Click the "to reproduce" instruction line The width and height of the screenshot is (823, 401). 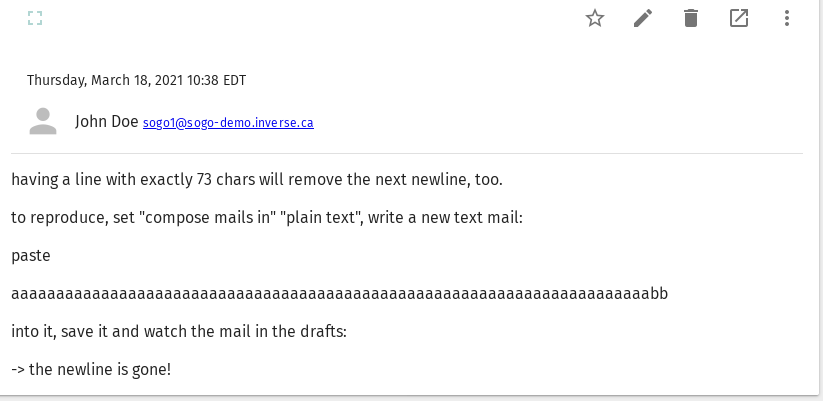point(267,217)
